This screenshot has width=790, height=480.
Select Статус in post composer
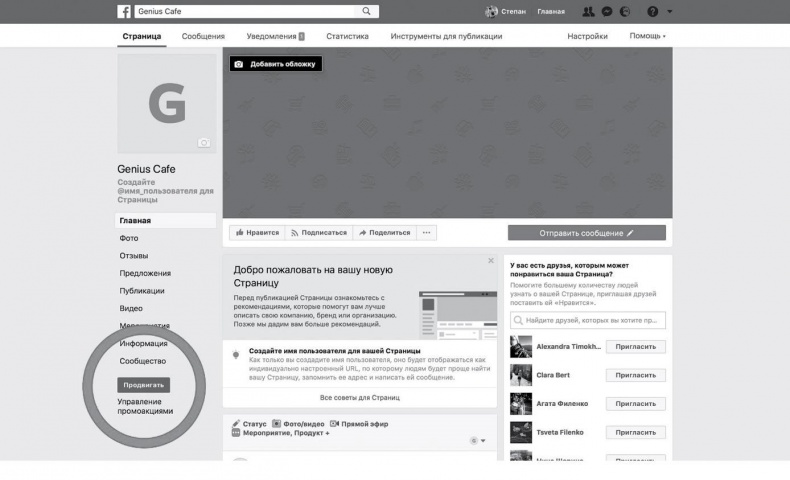[249, 424]
